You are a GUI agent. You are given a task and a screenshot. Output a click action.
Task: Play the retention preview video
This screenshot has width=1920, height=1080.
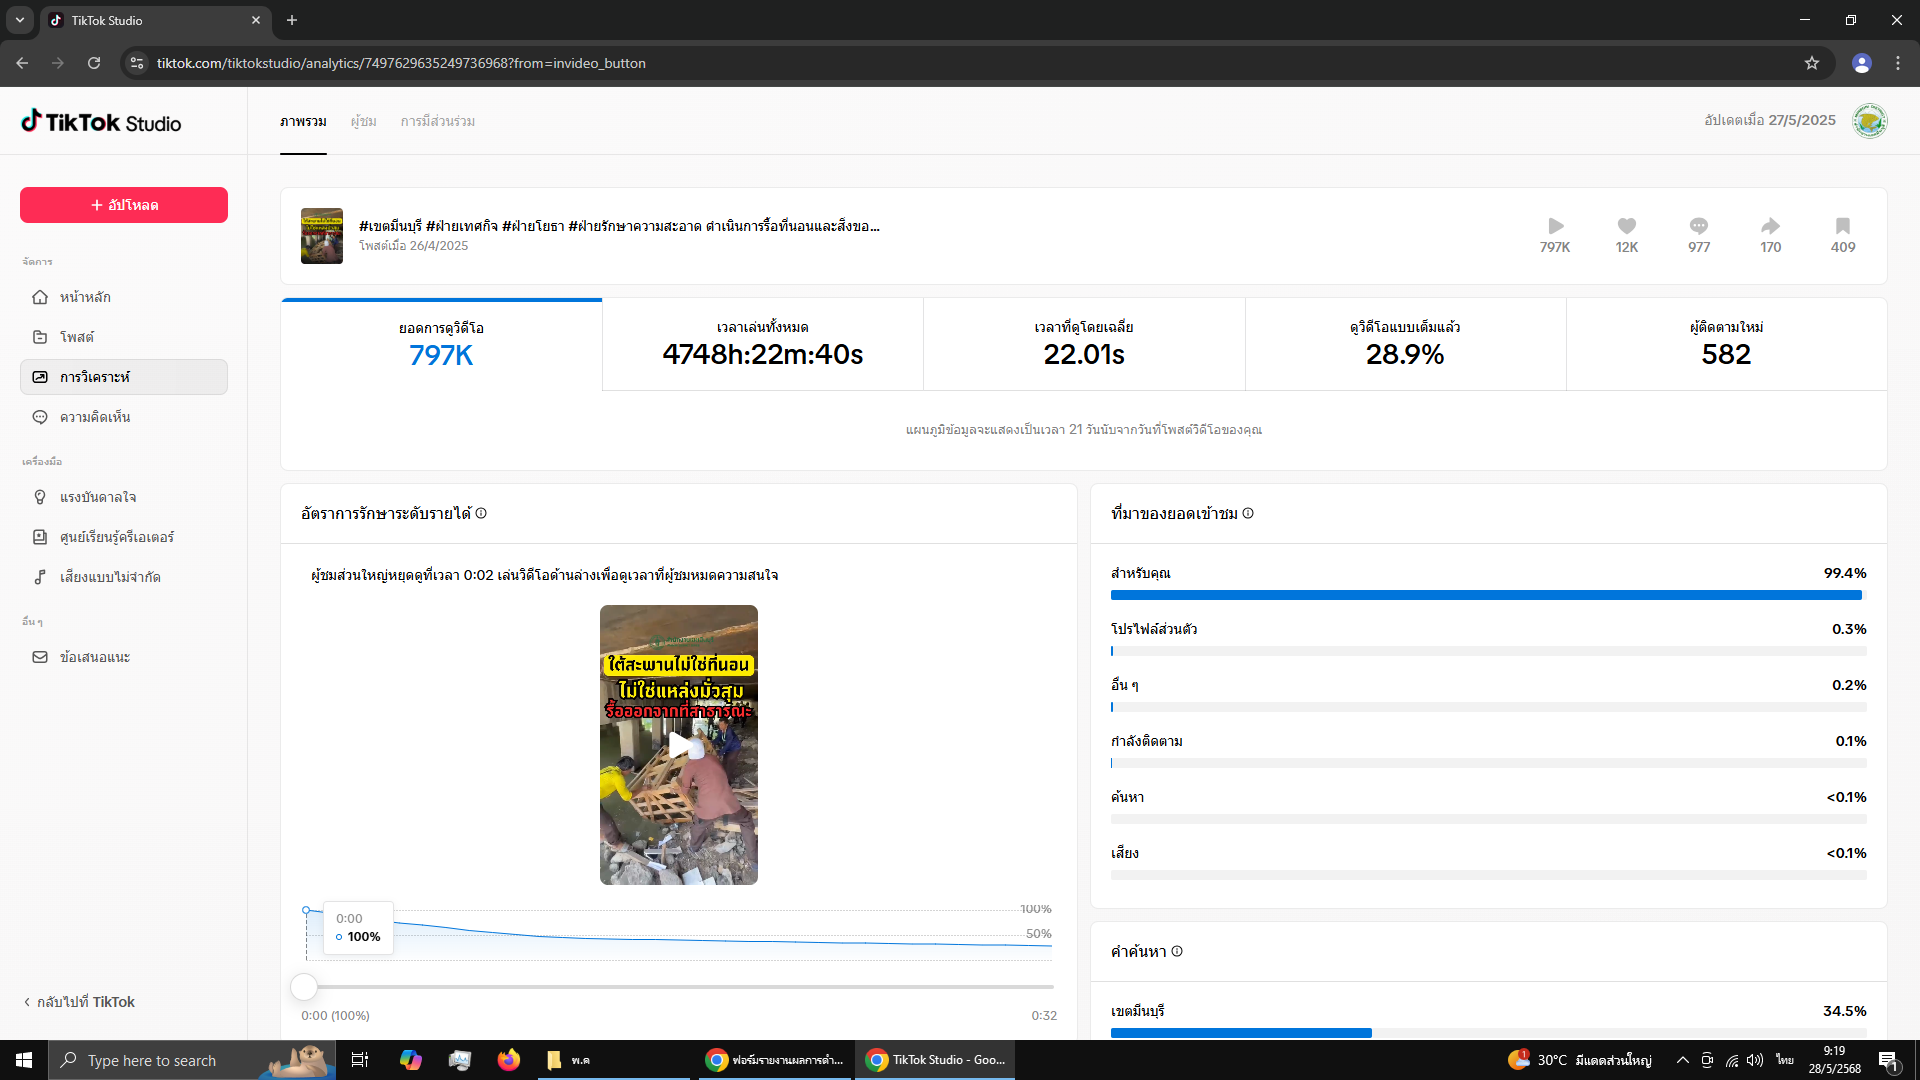pos(679,745)
